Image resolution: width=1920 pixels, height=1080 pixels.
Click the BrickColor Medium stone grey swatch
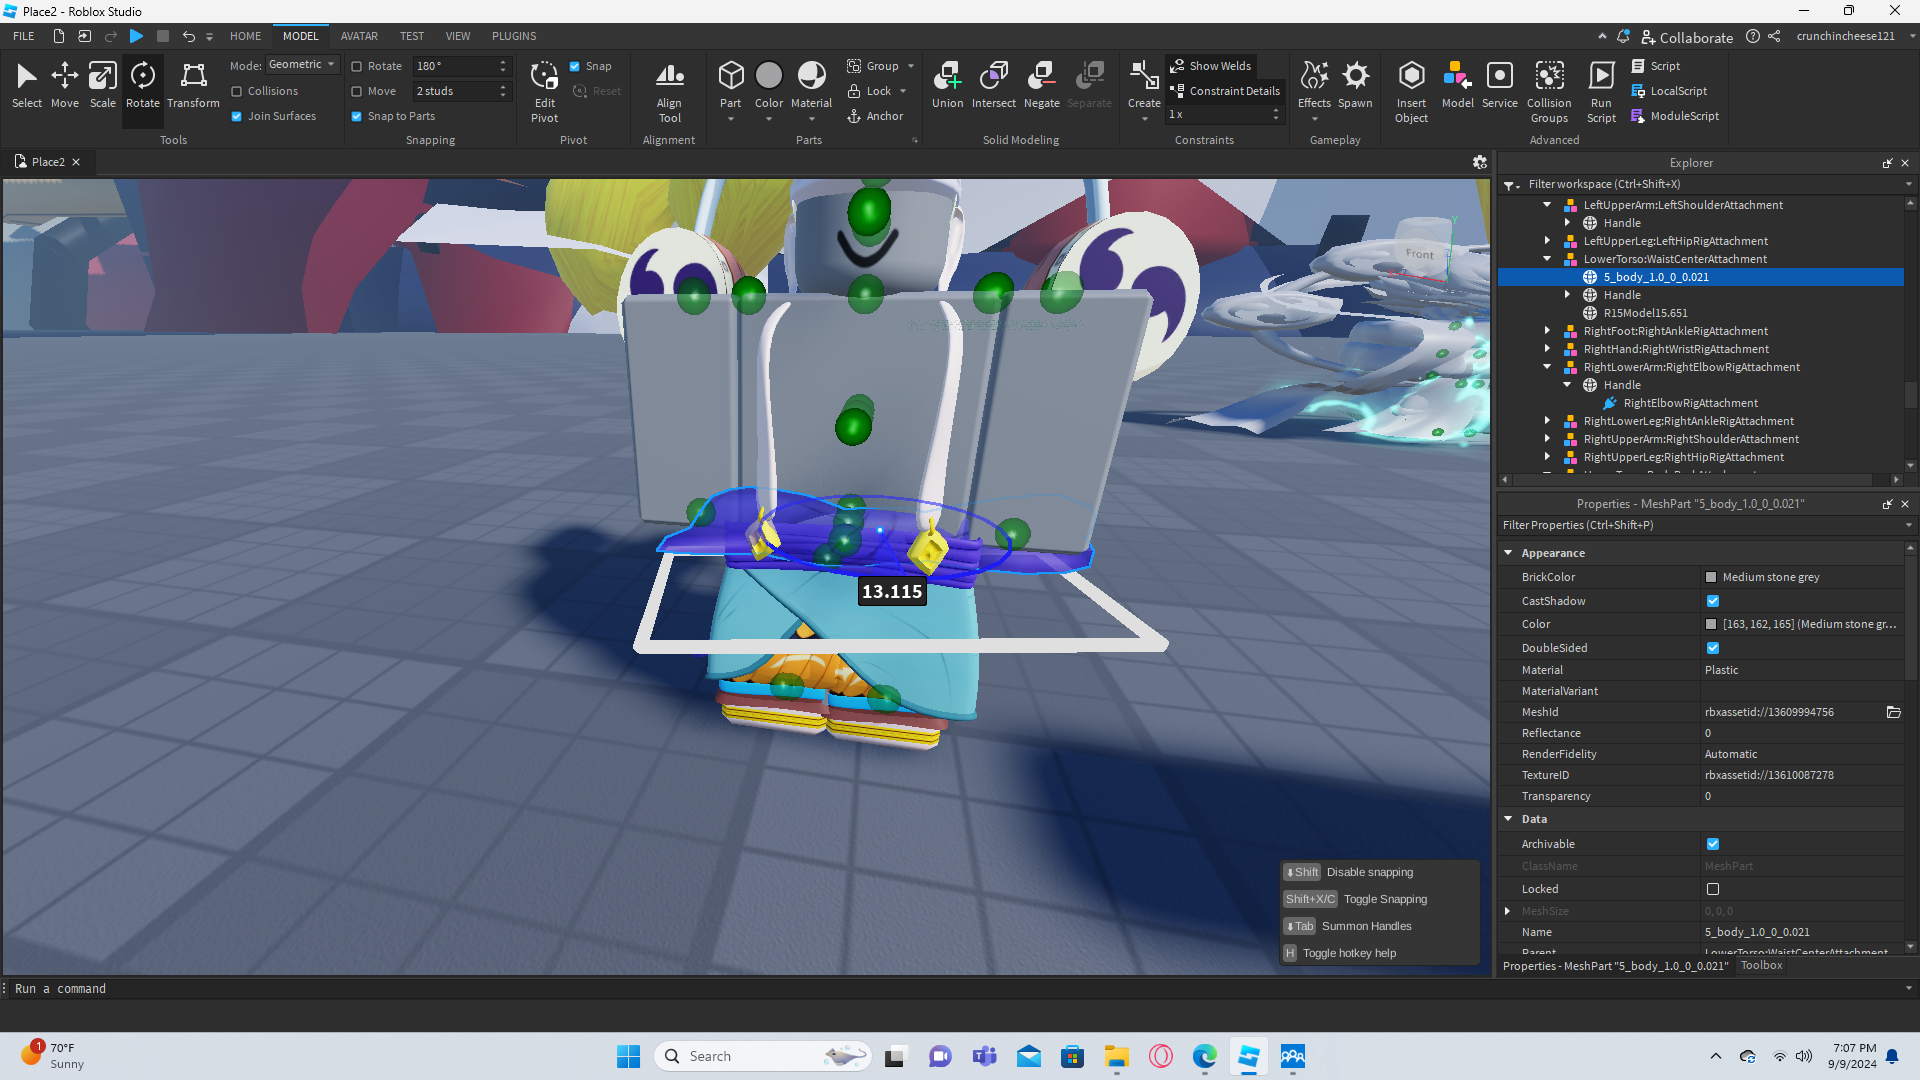(1711, 577)
